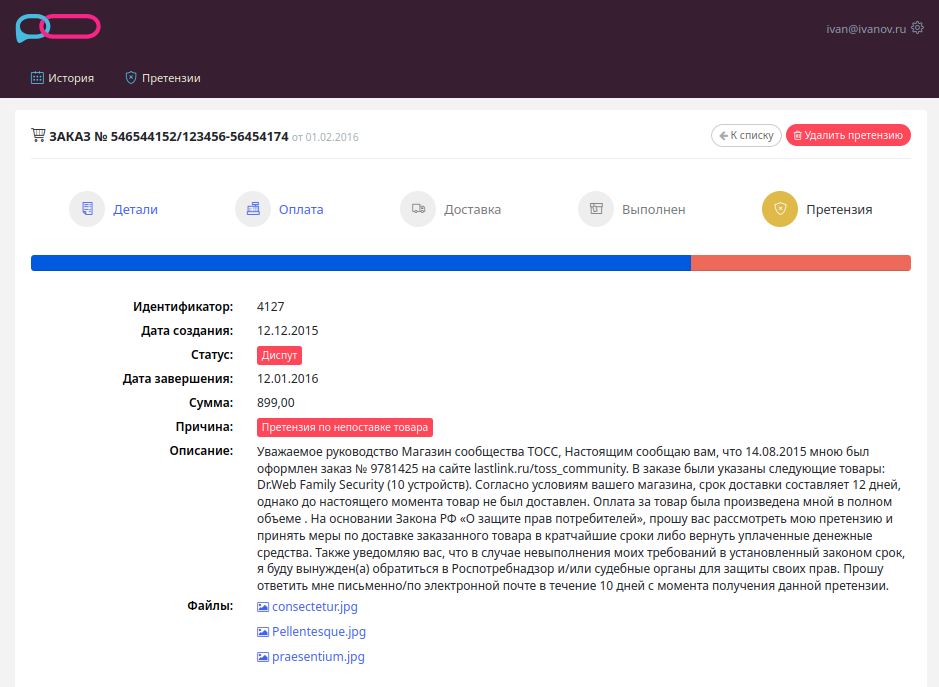Open the consectetur.jpg file link
The width and height of the screenshot is (939, 687).
307,607
